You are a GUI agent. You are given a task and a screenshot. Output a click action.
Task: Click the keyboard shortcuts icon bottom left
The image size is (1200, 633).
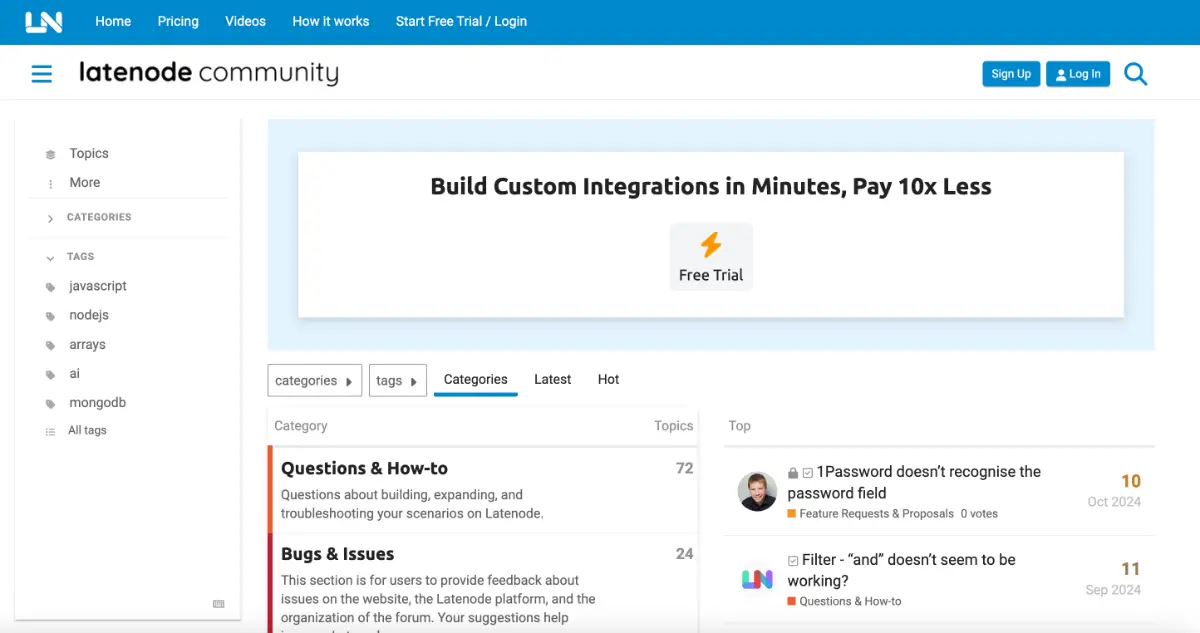[218, 604]
